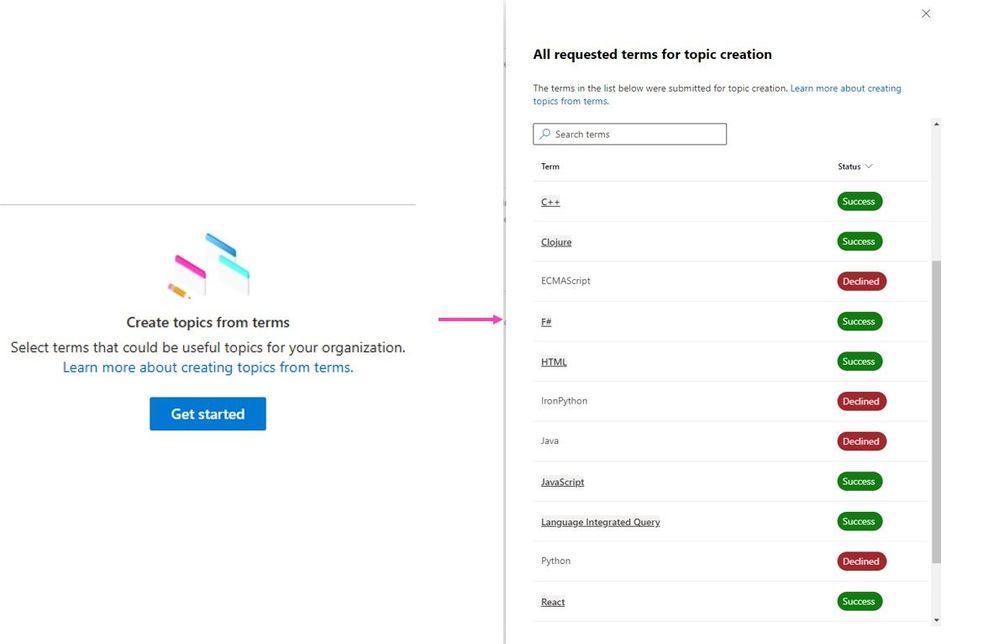This screenshot has height=644, width=999.
Task: Open the F# topic link
Action: [x=546, y=322]
